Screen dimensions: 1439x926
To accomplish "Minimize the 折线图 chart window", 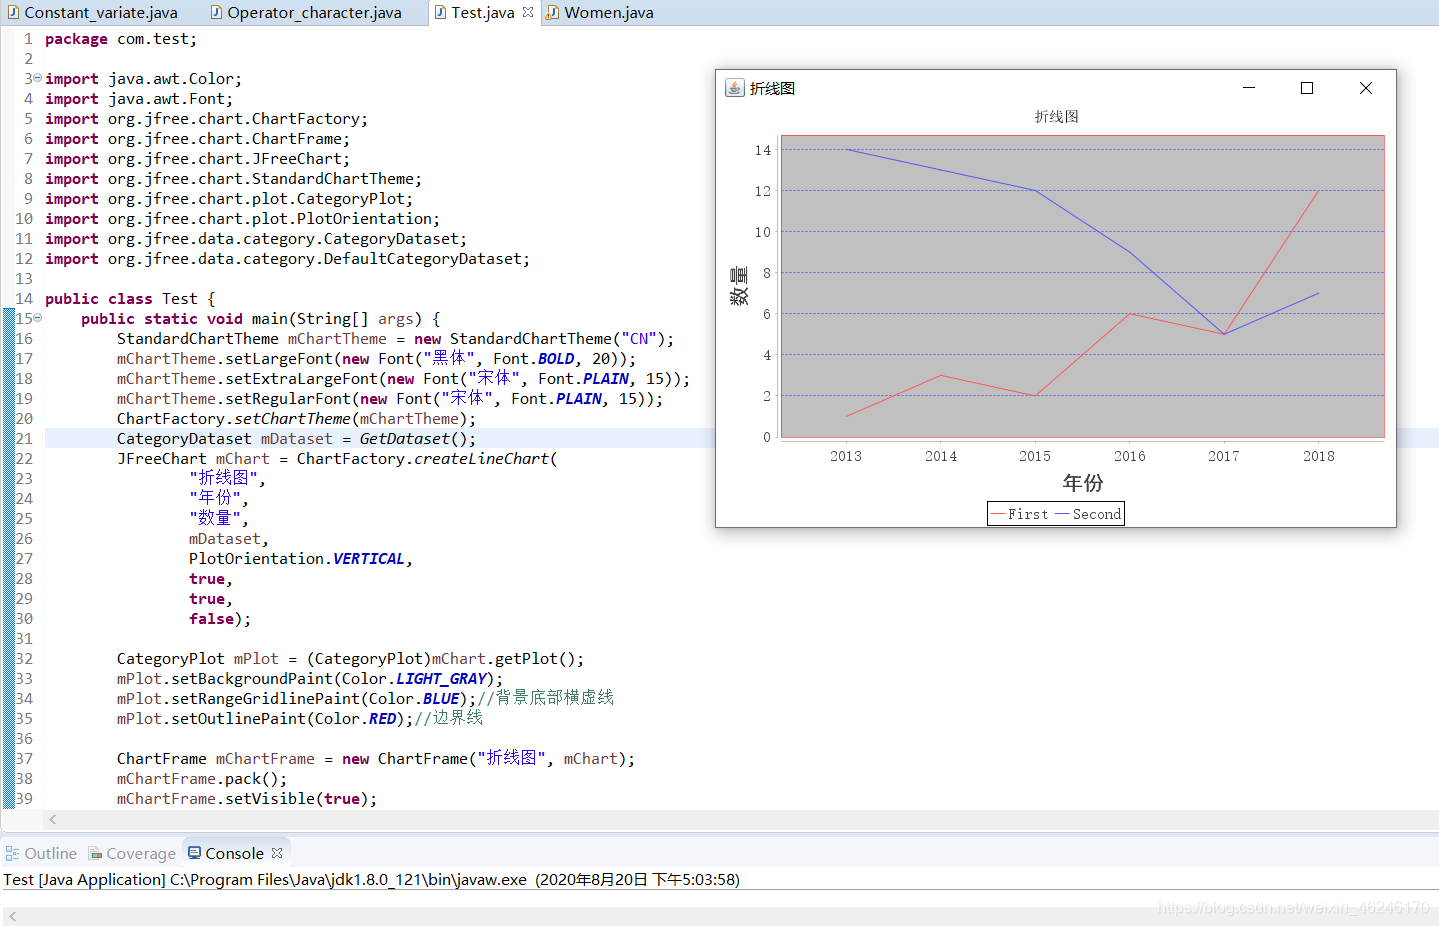I will (1249, 88).
